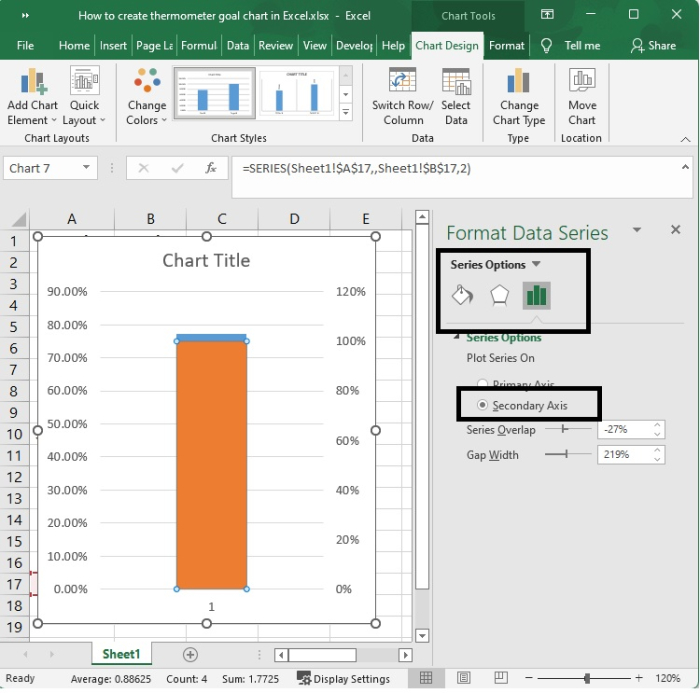Open the File menu
700x693 pixels.
click(x=25, y=46)
